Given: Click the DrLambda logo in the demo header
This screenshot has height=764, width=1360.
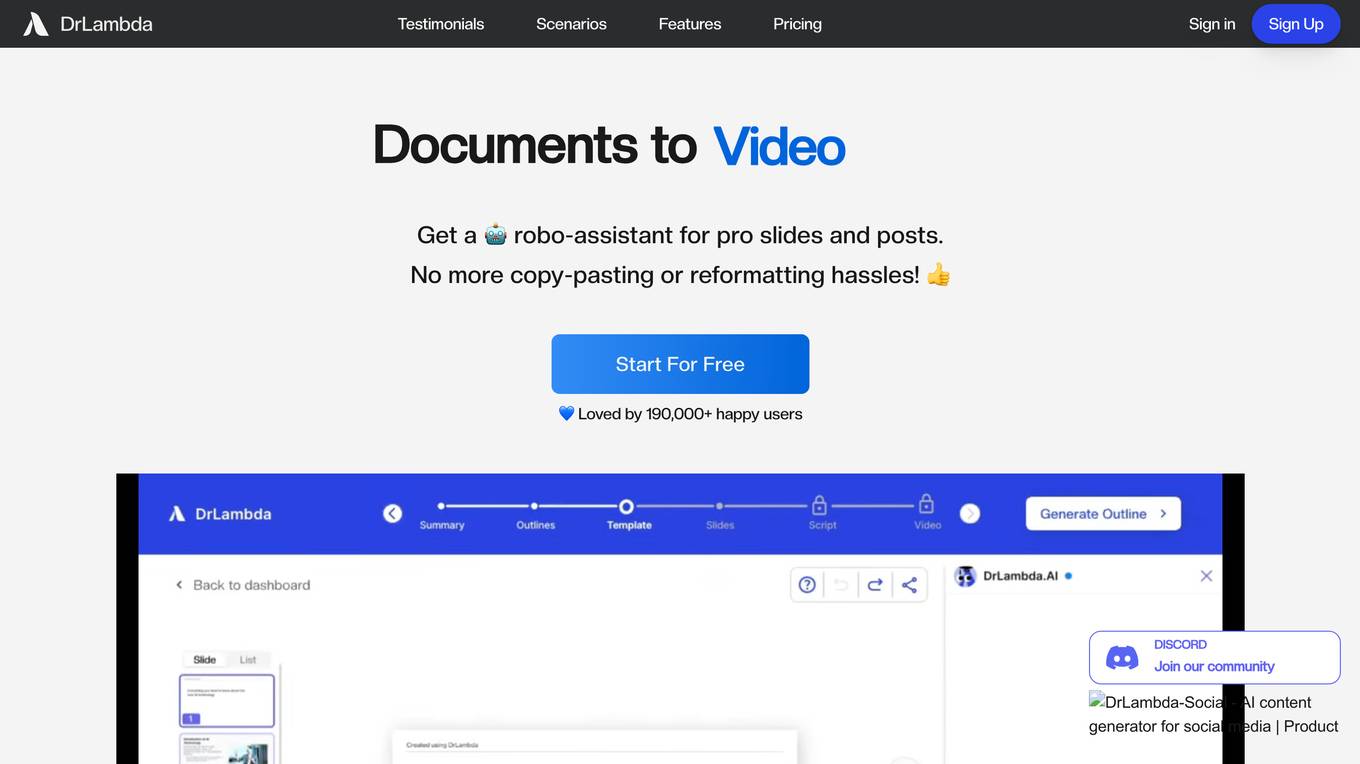Looking at the screenshot, I should click(x=220, y=513).
